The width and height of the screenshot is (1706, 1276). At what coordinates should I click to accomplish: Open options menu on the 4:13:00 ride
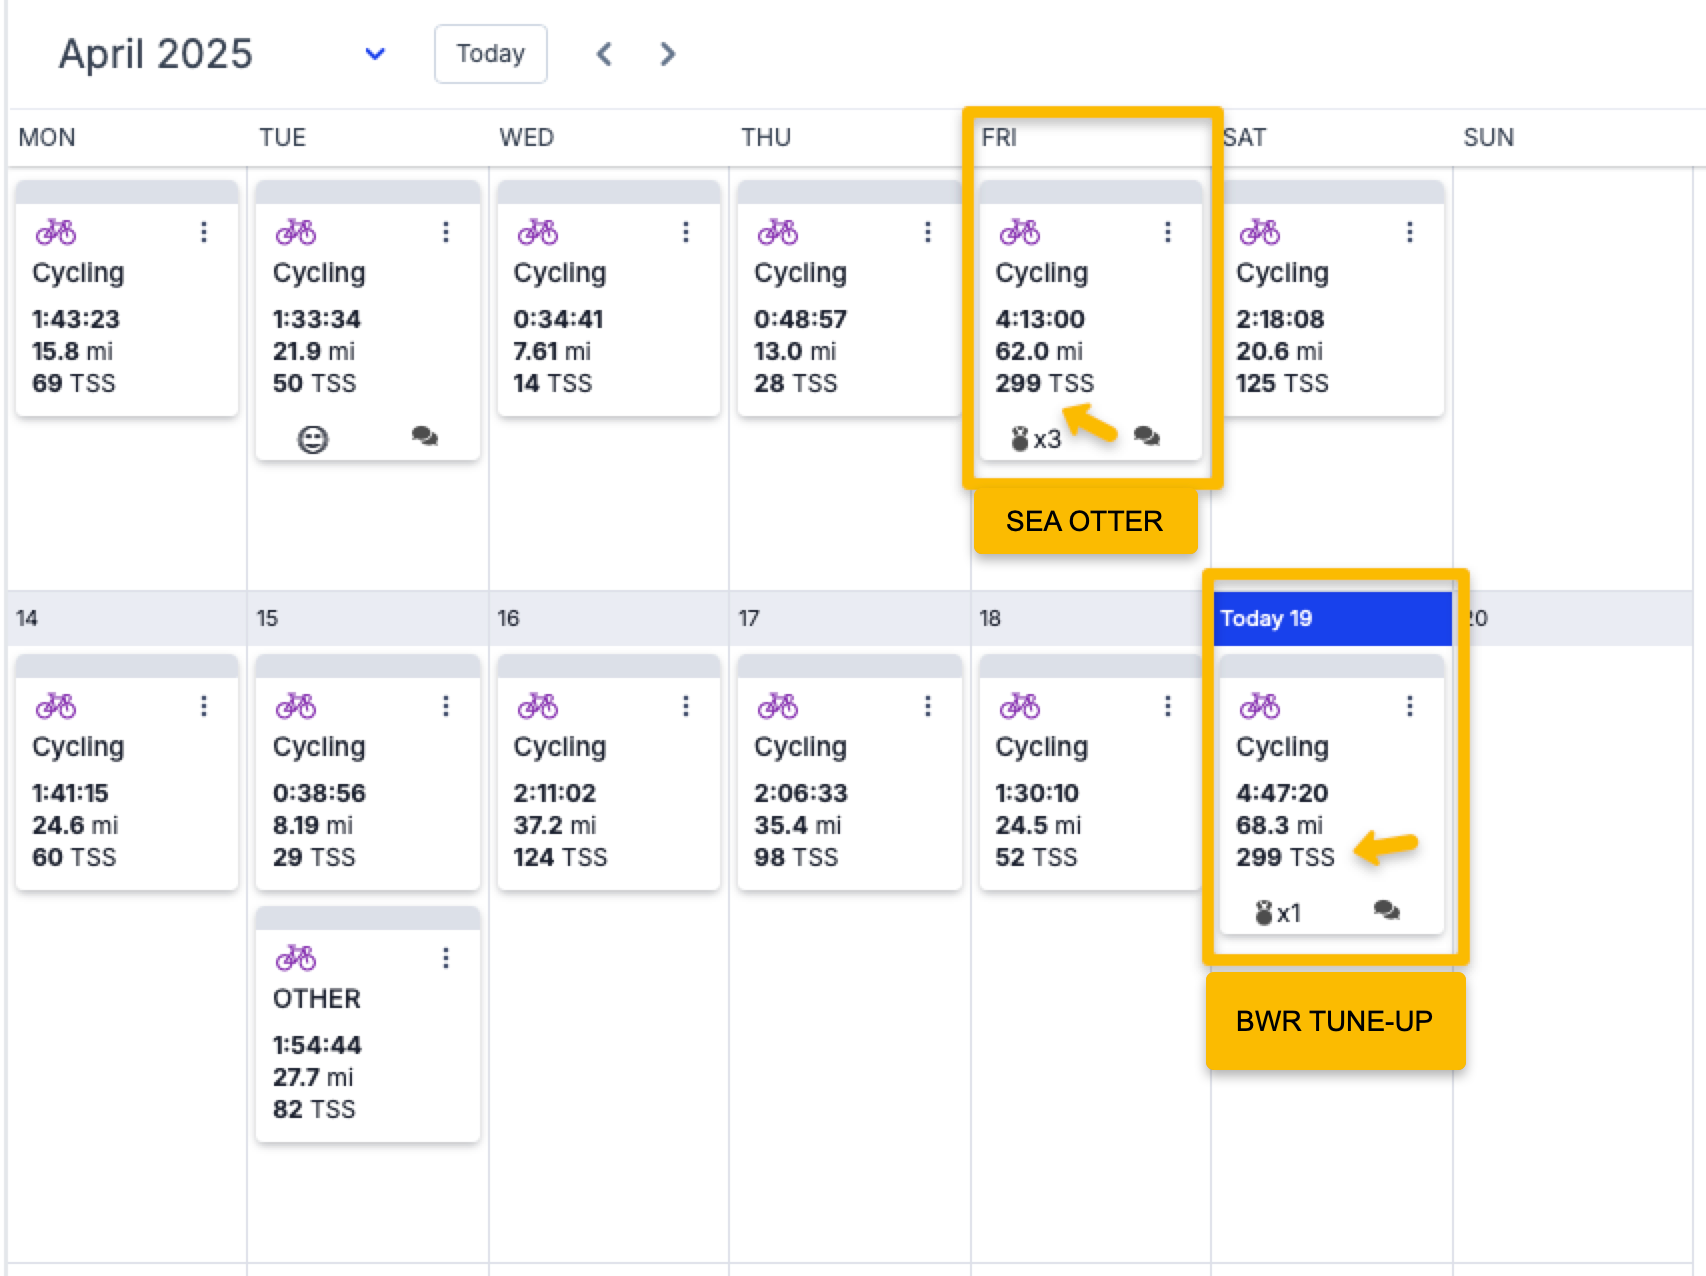(1167, 232)
